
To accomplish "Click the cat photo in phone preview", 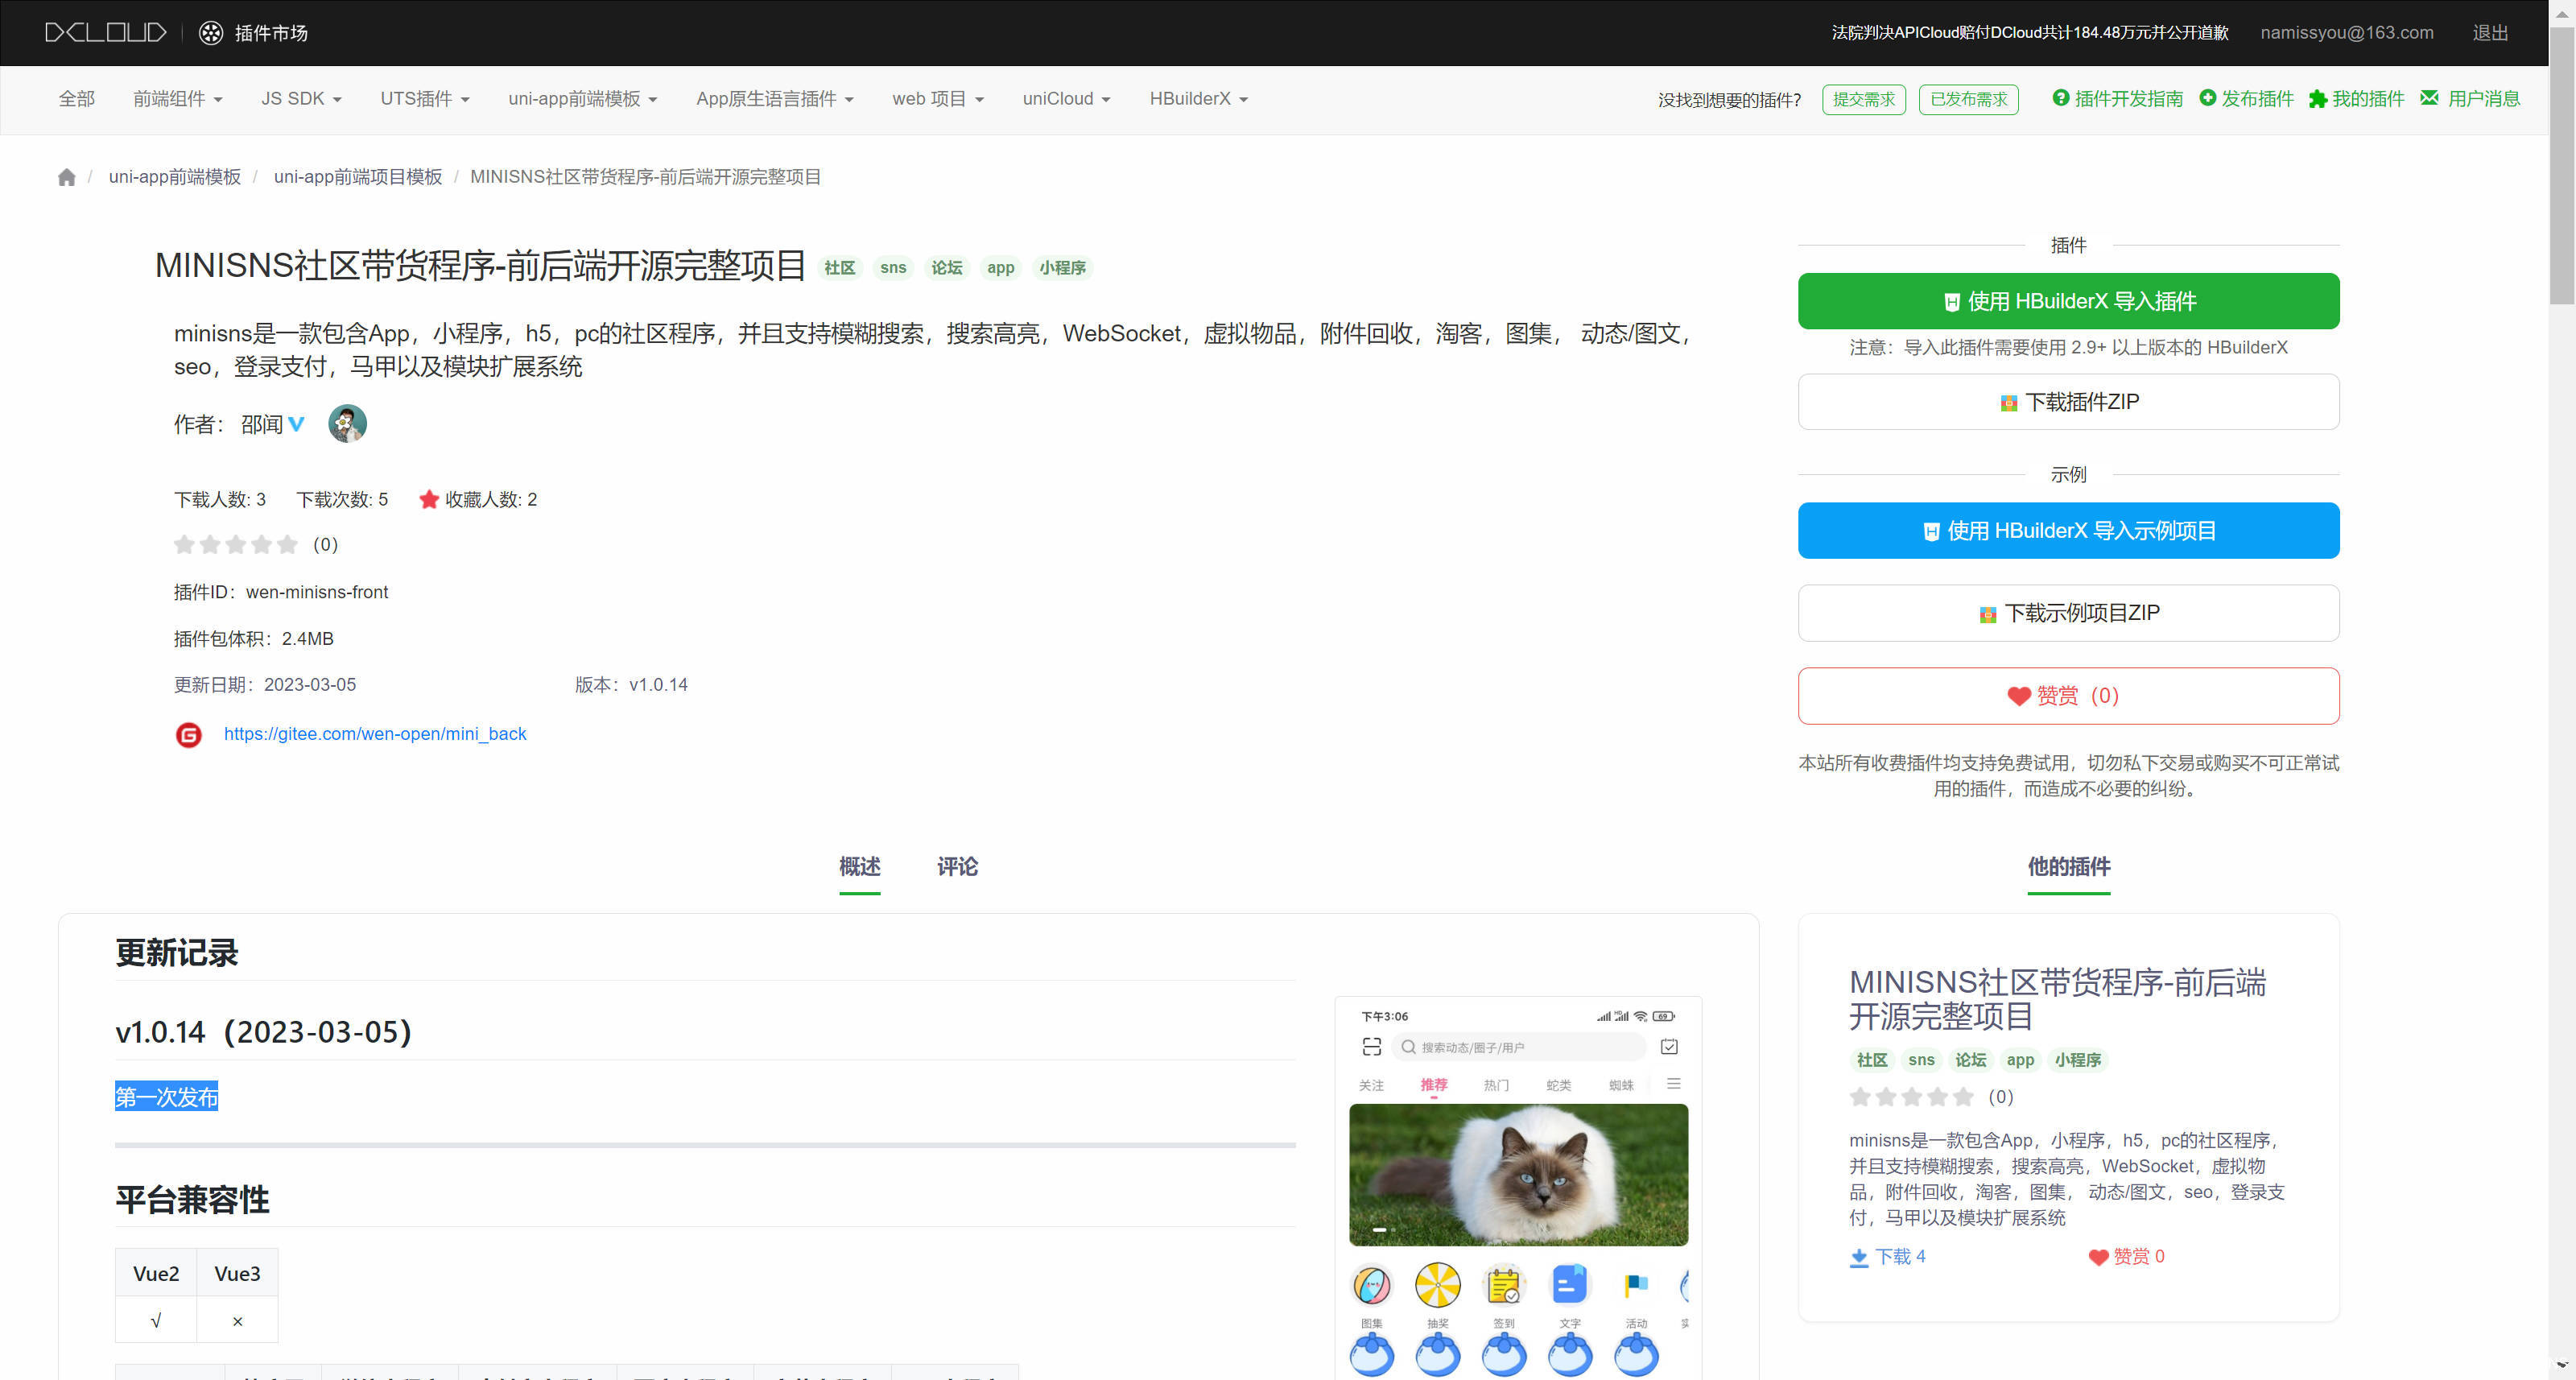I will tap(1518, 1175).
